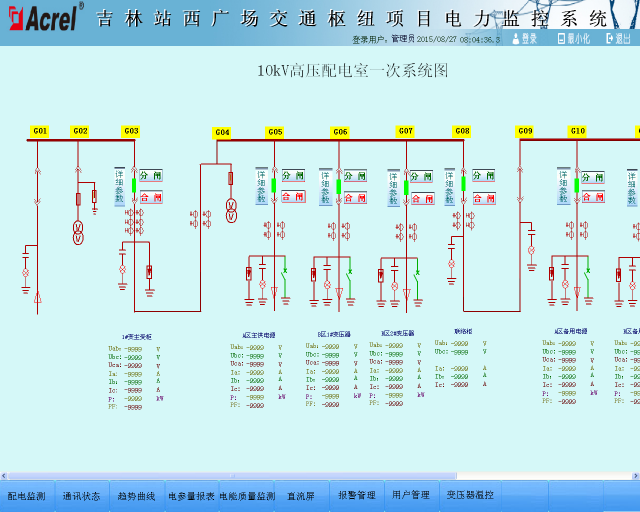The width and height of the screenshot is (640, 512).
Task: Click the 退出 exit icon in header
Action: pyautogui.click(x=616, y=38)
